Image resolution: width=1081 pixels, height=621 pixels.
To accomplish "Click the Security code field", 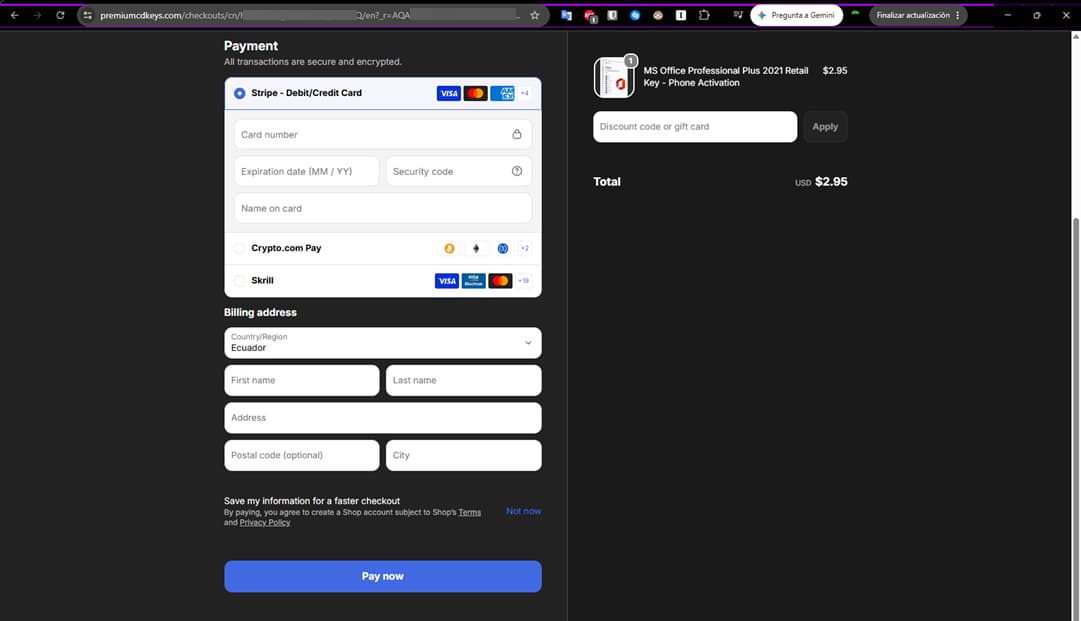I will [x=458, y=171].
